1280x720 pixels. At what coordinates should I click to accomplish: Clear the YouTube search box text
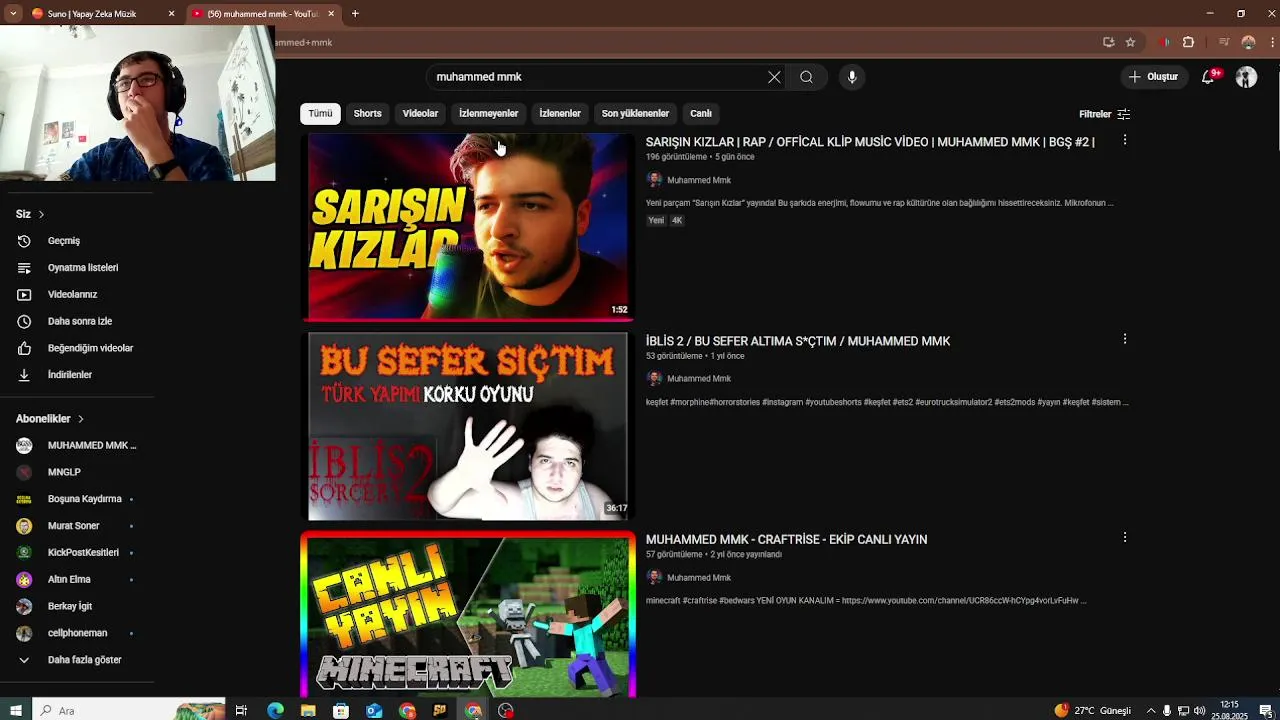(774, 77)
